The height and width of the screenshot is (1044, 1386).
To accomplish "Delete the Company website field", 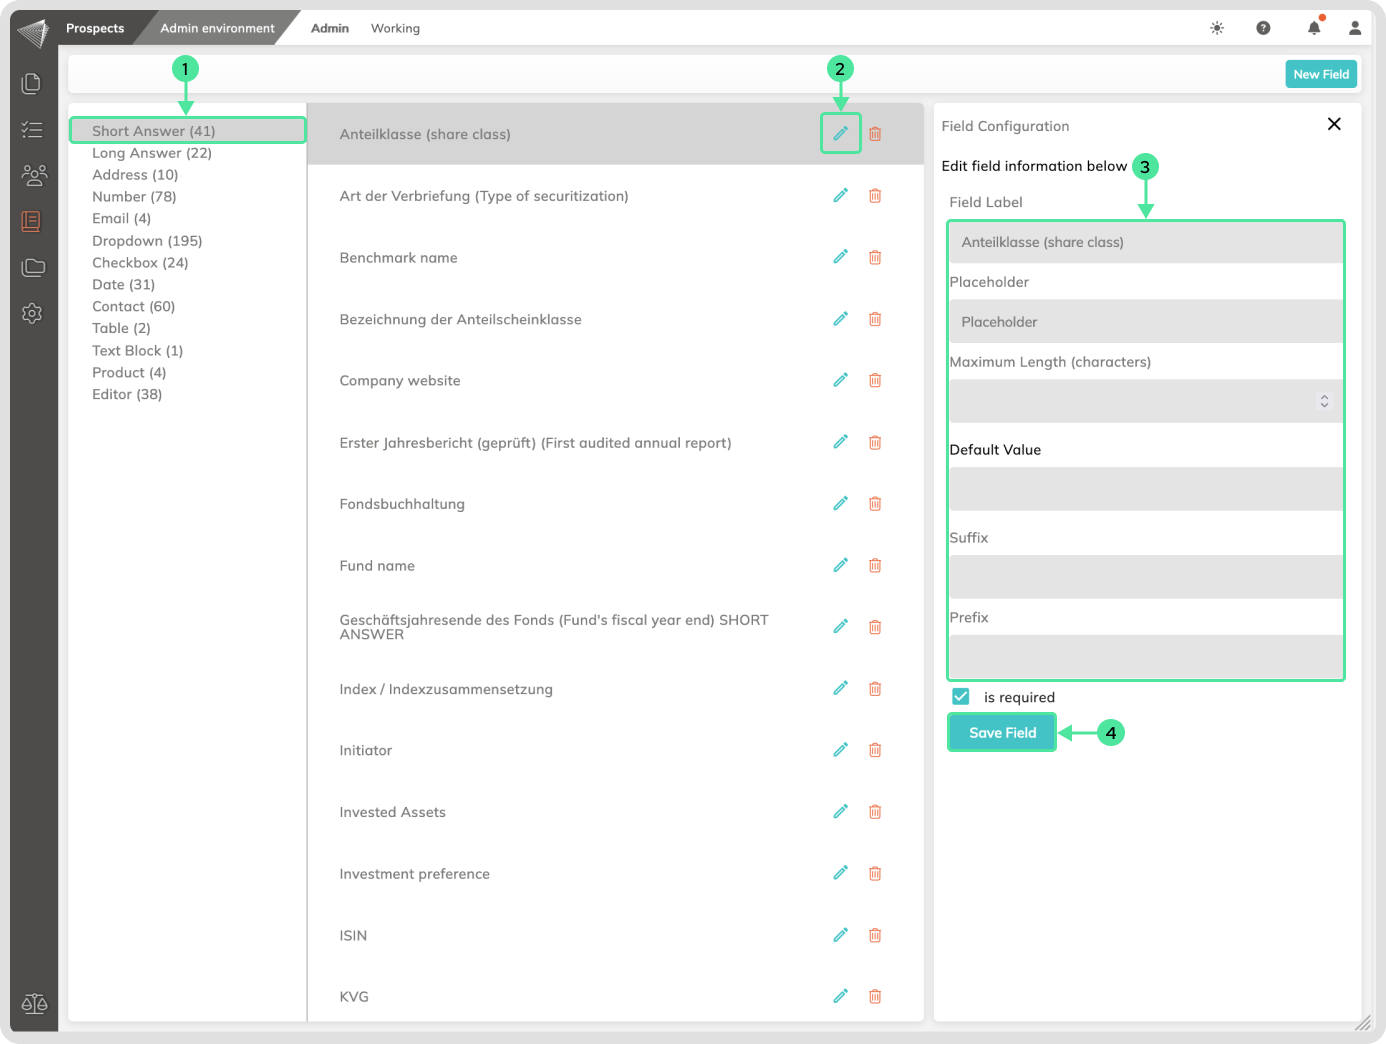I will pyautogui.click(x=875, y=380).
